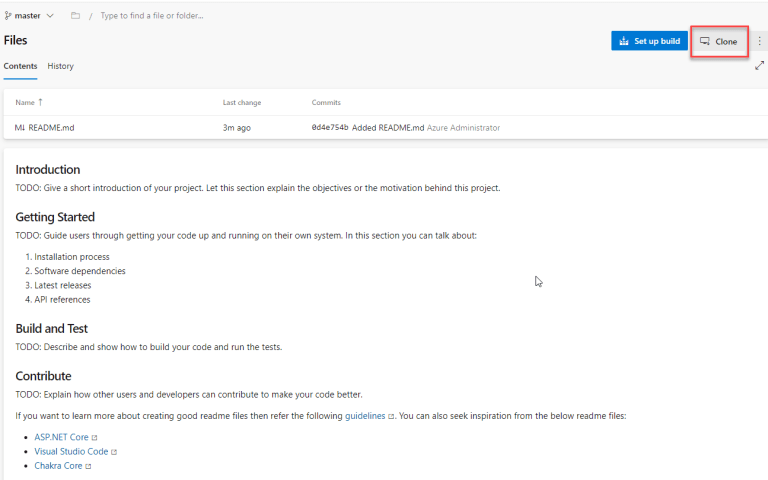Click the 'API references' list item

click(x=62, y=299)
